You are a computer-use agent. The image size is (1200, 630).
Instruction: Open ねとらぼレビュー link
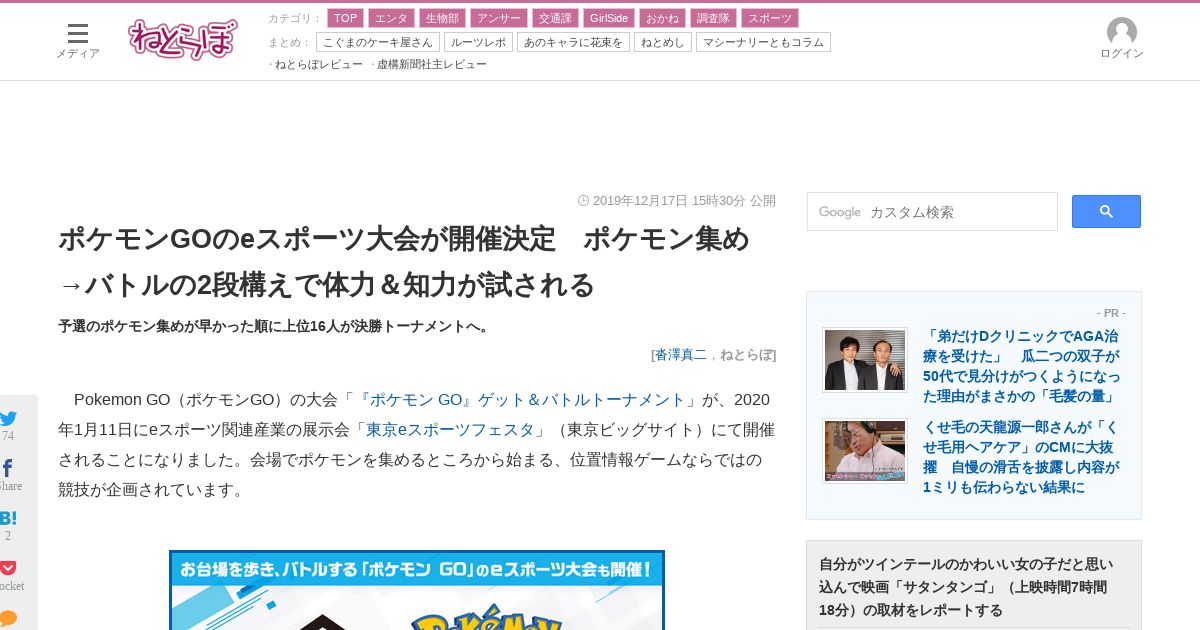[319, 64]
